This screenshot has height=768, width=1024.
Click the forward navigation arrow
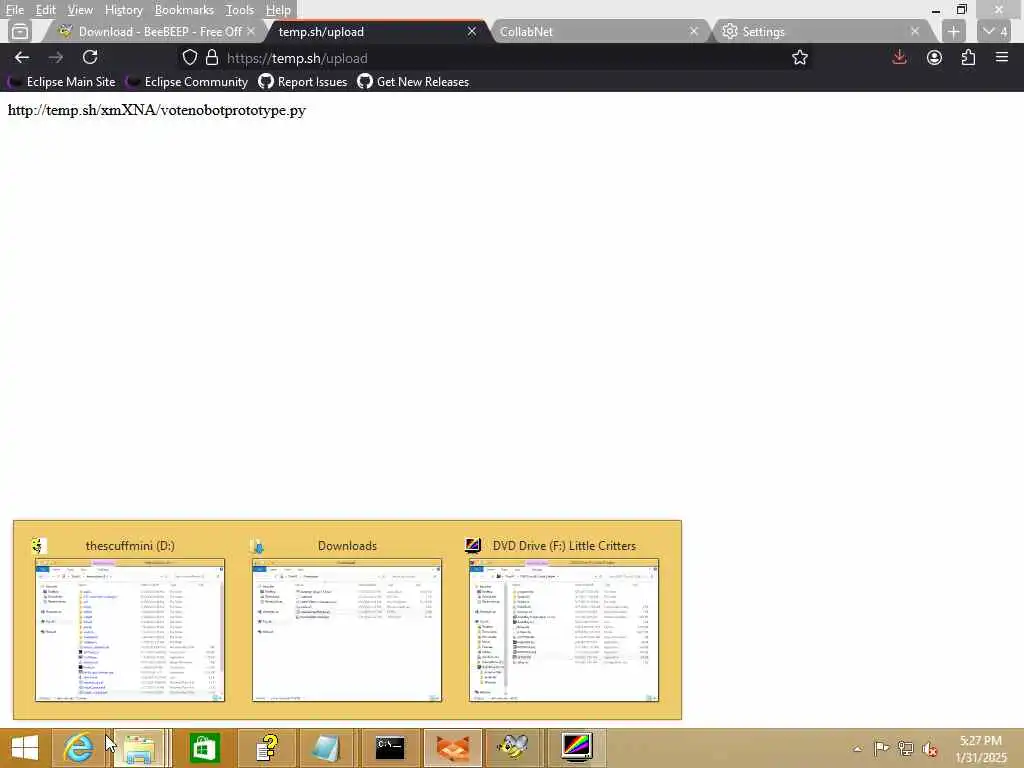56,57
